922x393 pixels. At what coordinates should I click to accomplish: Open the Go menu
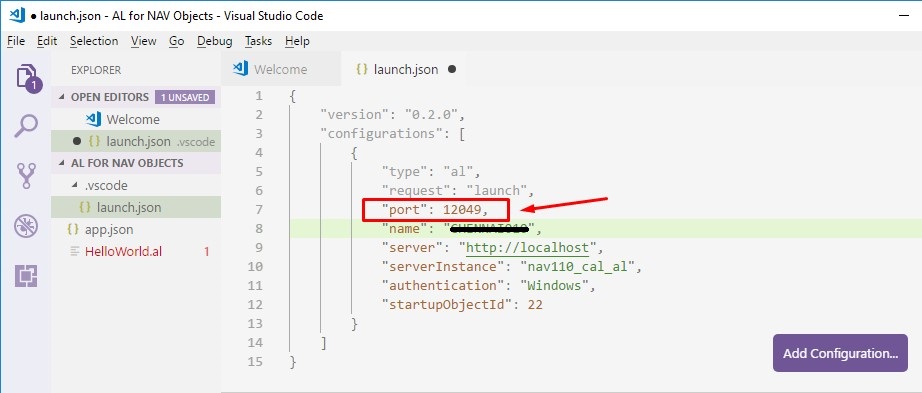(176, 41)
